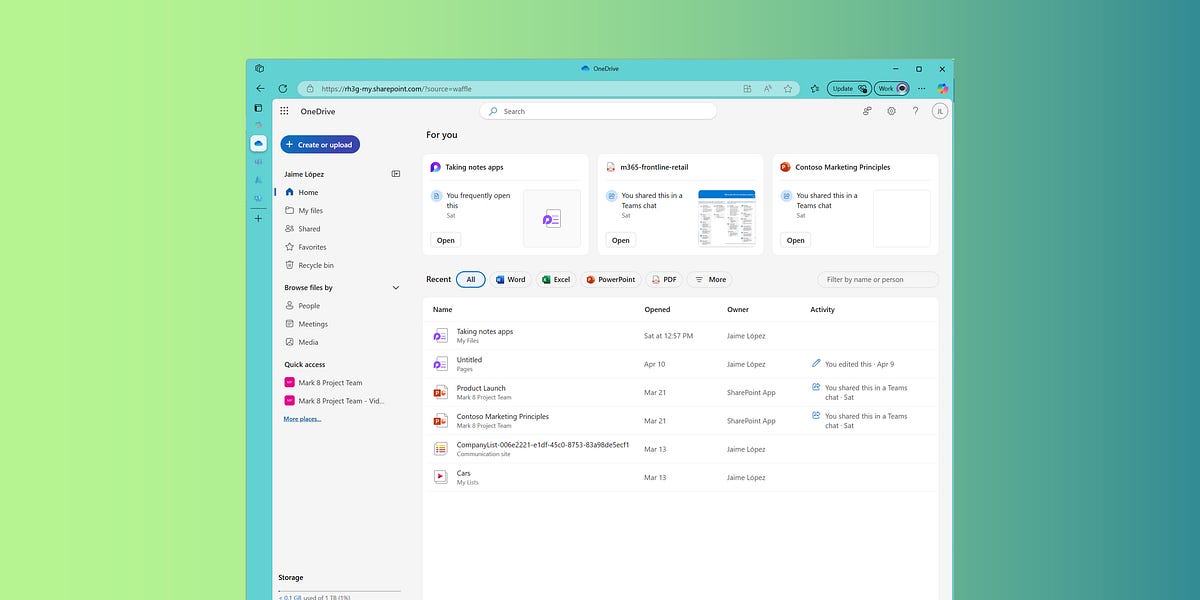Screen dimensions: 1200x600
Task: Click the browser address bar URL
Action: (397, 88)
